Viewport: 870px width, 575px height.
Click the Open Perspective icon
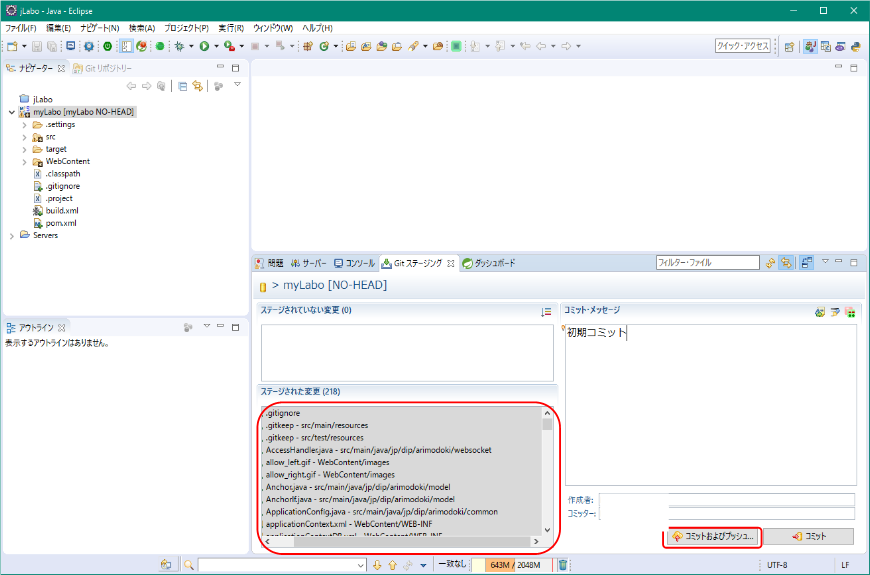[x=789, y=47]
